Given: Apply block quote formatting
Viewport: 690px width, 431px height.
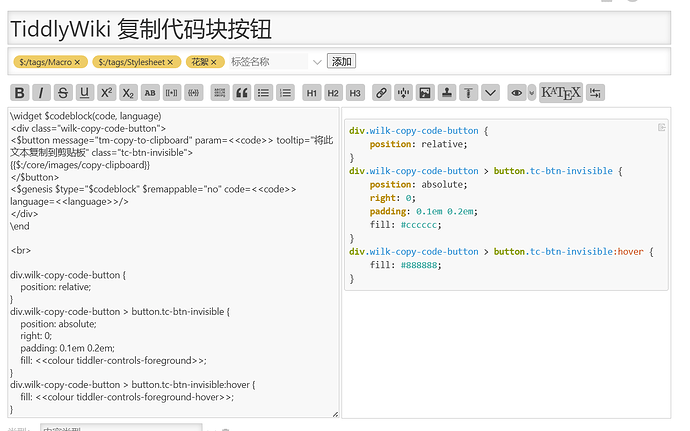Looking at the screenshot, I should (242, 93).
